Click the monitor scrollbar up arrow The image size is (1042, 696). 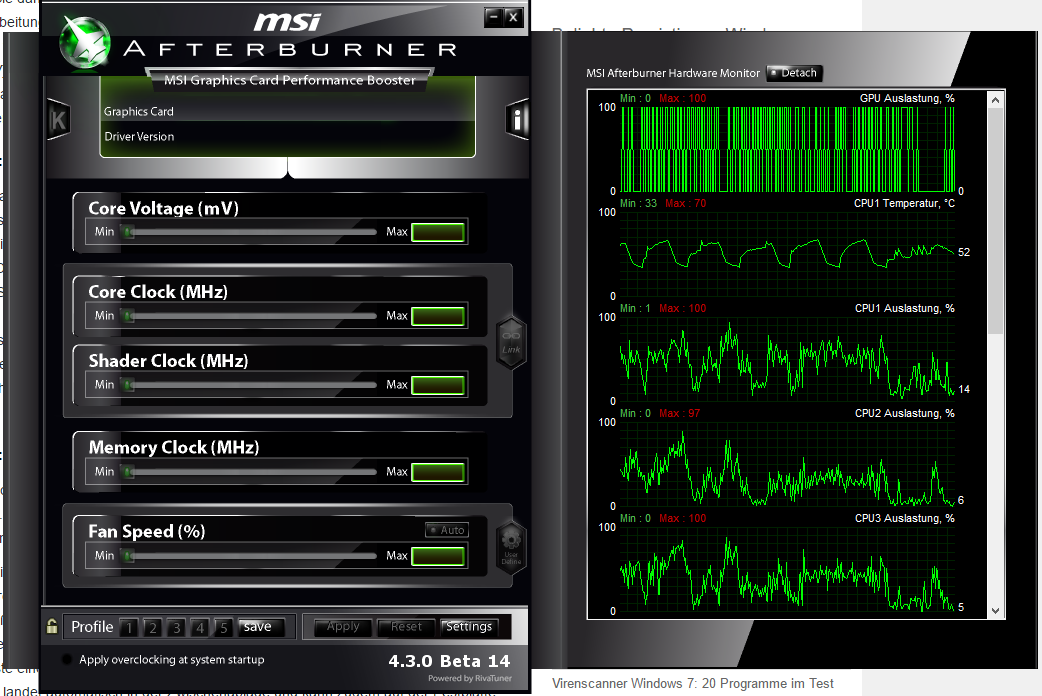(x=995, y=100)
